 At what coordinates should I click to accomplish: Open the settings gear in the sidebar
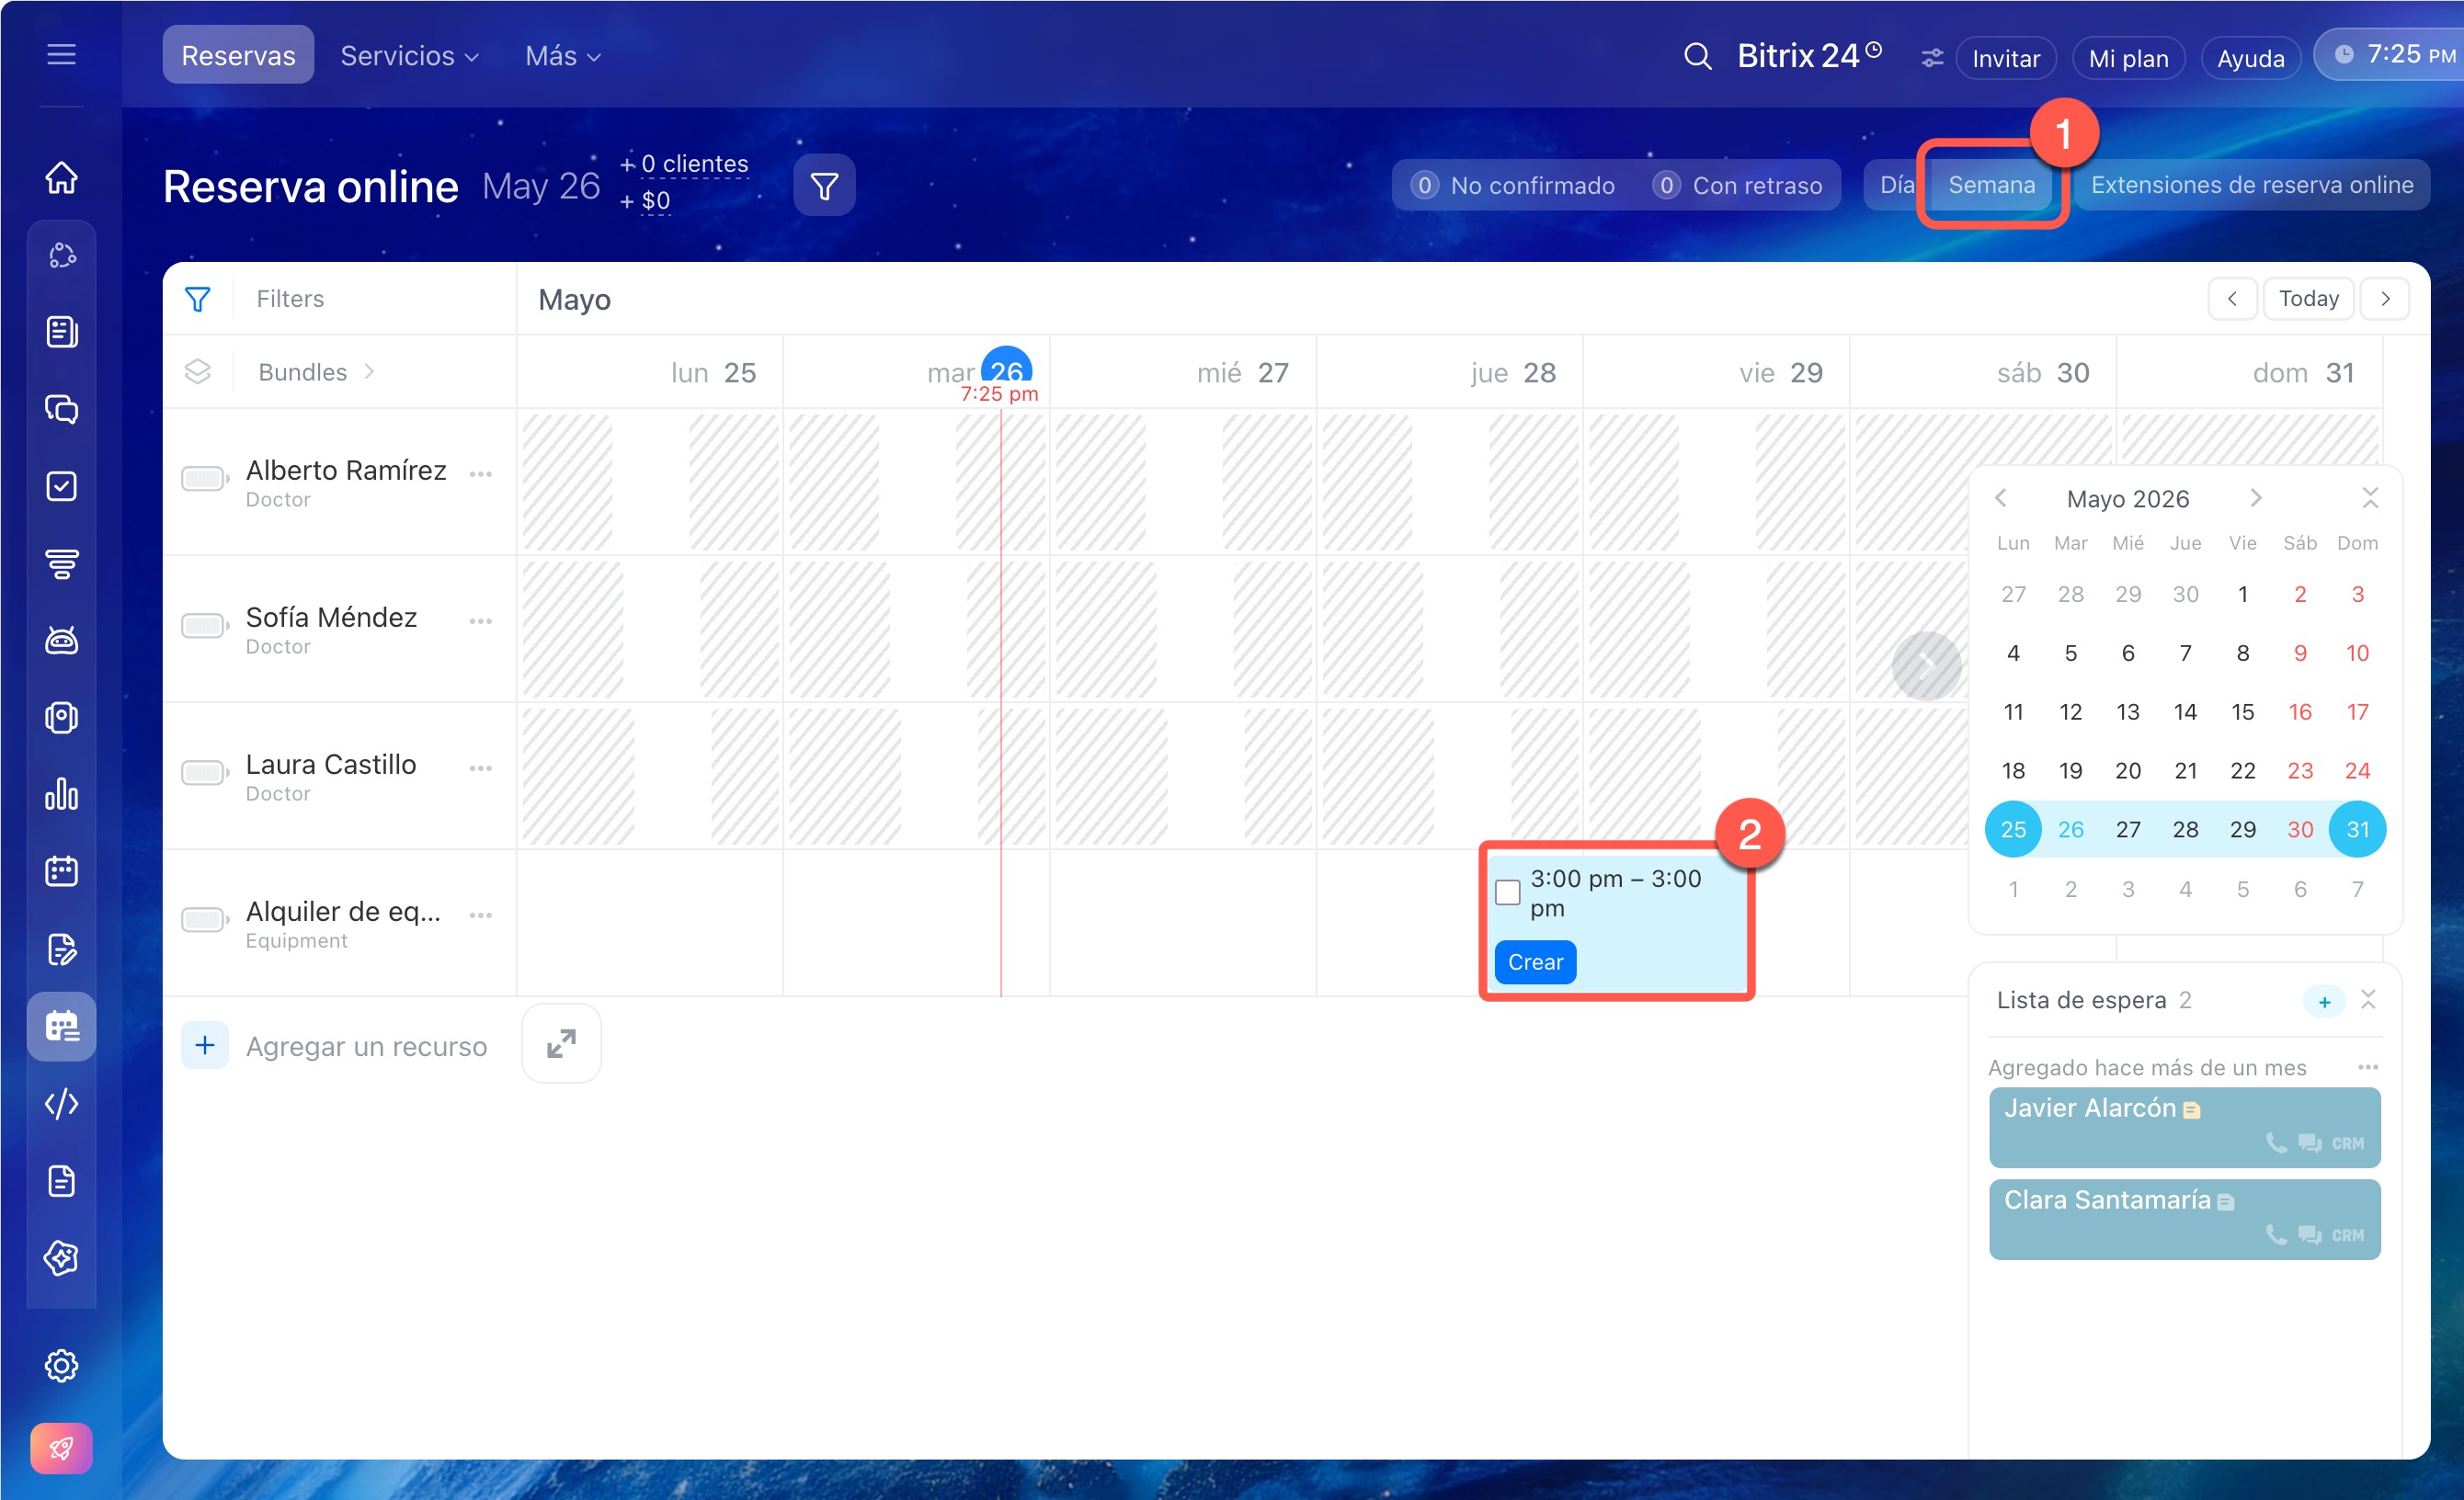[62, 1366]
